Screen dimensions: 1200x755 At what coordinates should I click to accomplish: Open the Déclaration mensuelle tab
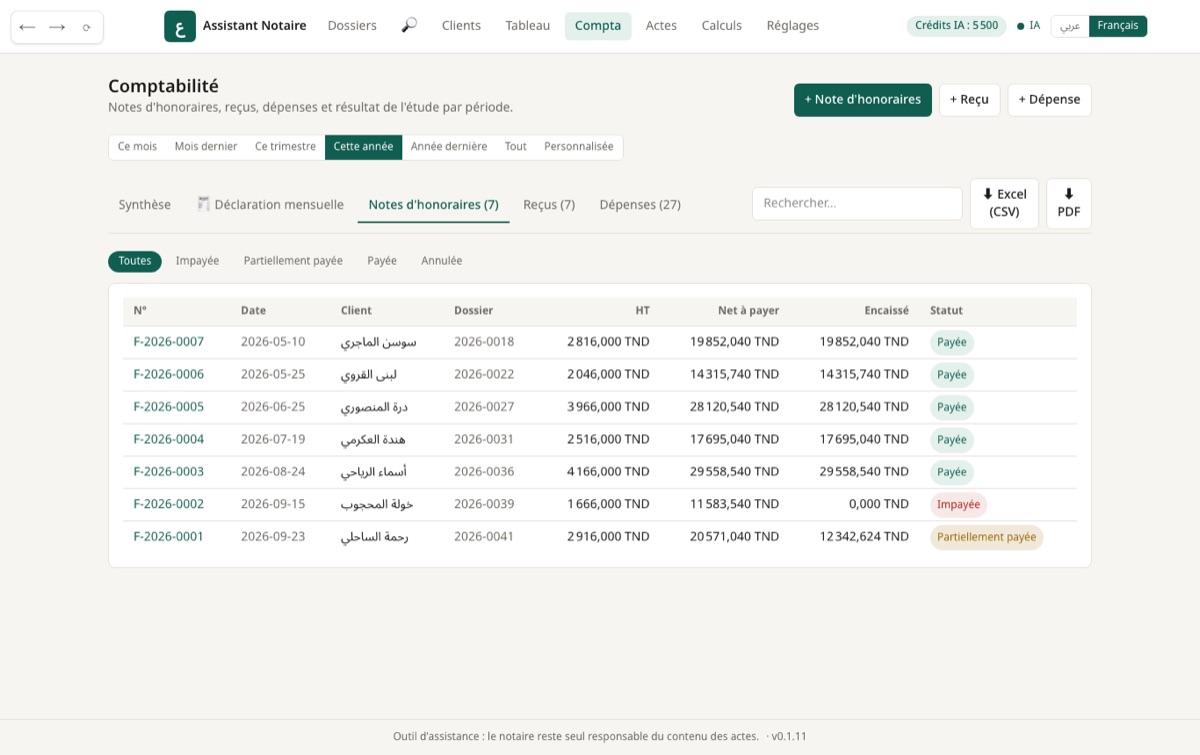(270, 205)
